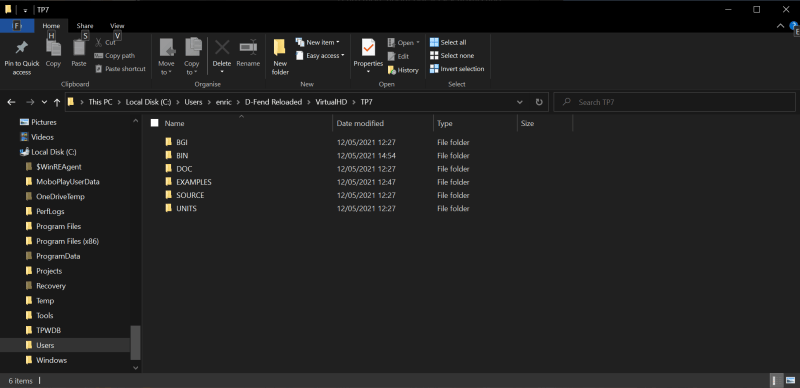The height and width of the screenshot is (388, 800).
Task: Tick the select-all checkbox by Name
Action: (x=155, y=123)
